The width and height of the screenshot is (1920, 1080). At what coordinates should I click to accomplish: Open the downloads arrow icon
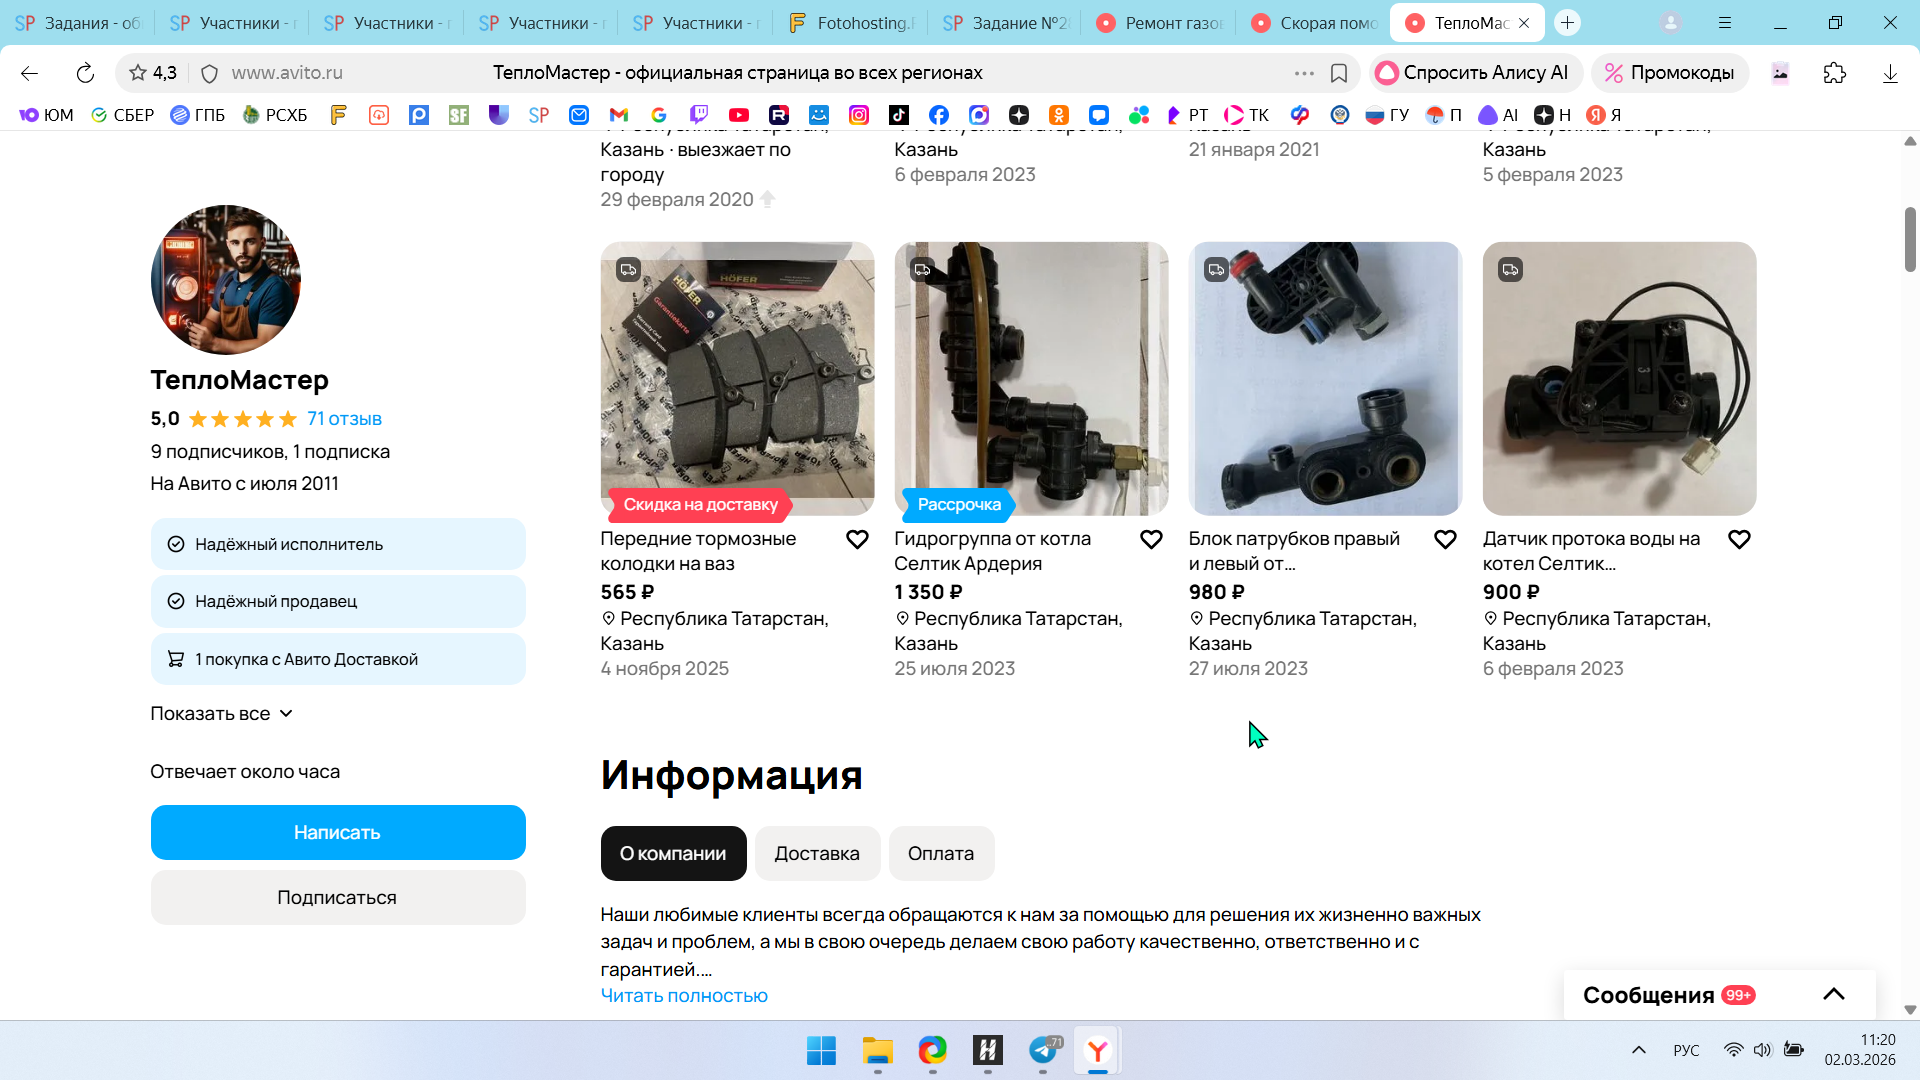pyautogui.click(x=1889, y=73)
